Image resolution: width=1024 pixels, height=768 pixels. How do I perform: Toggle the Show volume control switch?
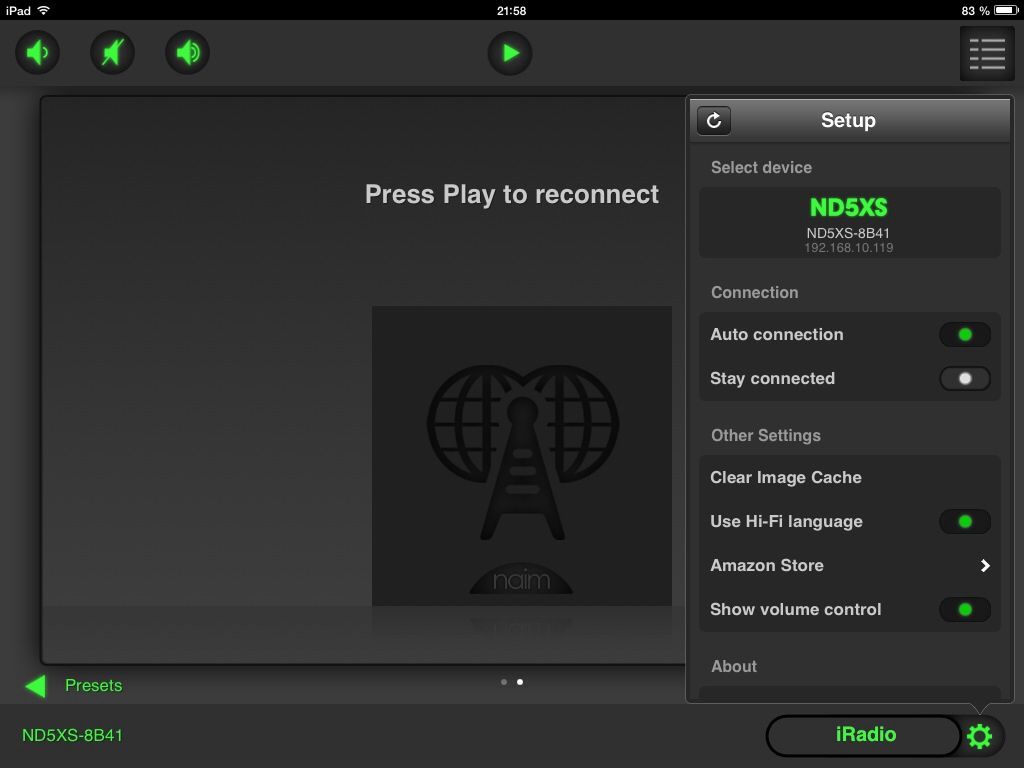point(965,609)
